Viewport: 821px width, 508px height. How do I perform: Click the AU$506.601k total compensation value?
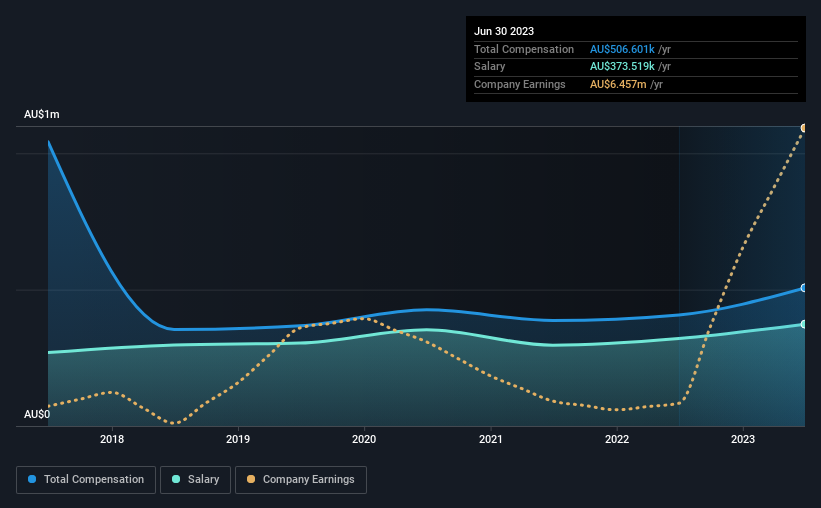pyautogui.click(x=622, y=49)
